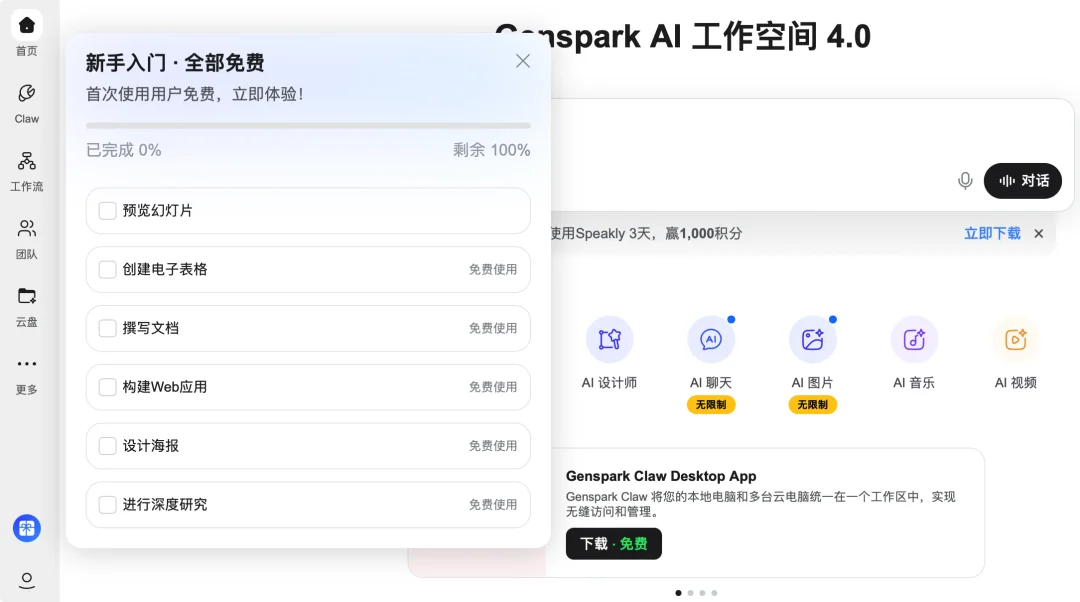Click 免费使用 on 构建Web应用 row

click(x=493, y=387)
